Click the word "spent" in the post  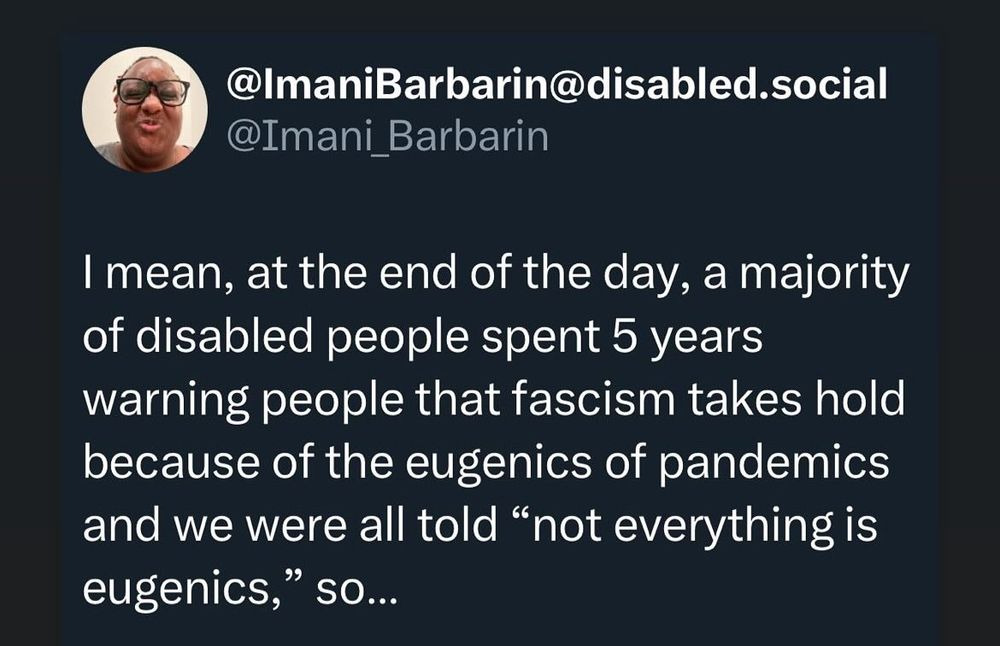coord(548,338)
